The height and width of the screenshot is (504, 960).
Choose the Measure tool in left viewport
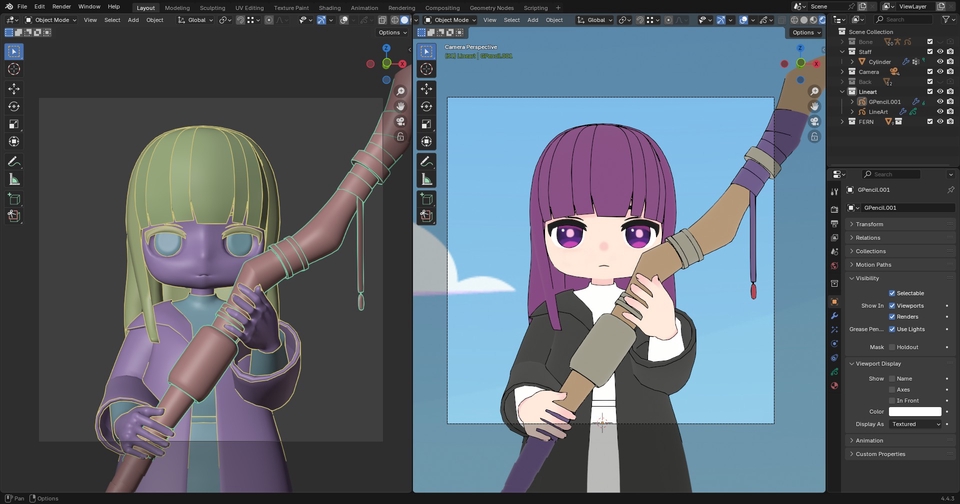pos(14,179)
